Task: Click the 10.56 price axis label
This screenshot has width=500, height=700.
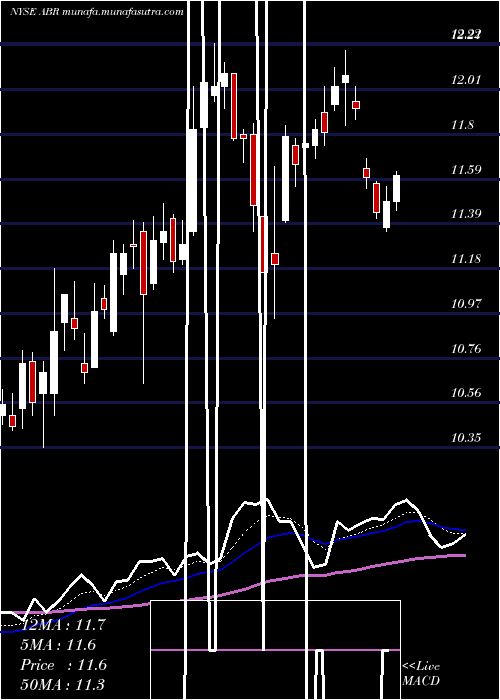Action: [466, 393]
